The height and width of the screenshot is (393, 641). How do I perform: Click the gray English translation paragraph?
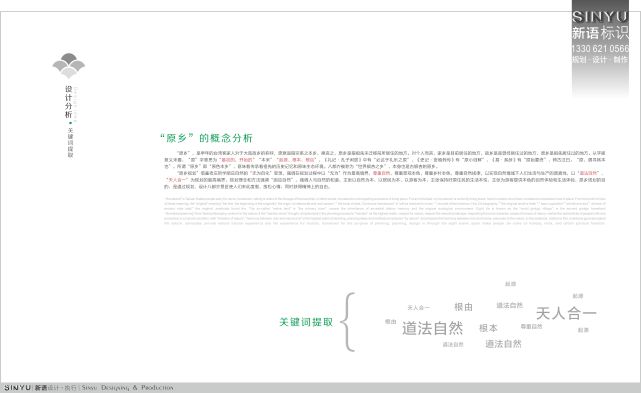click(x=385, y=211)
